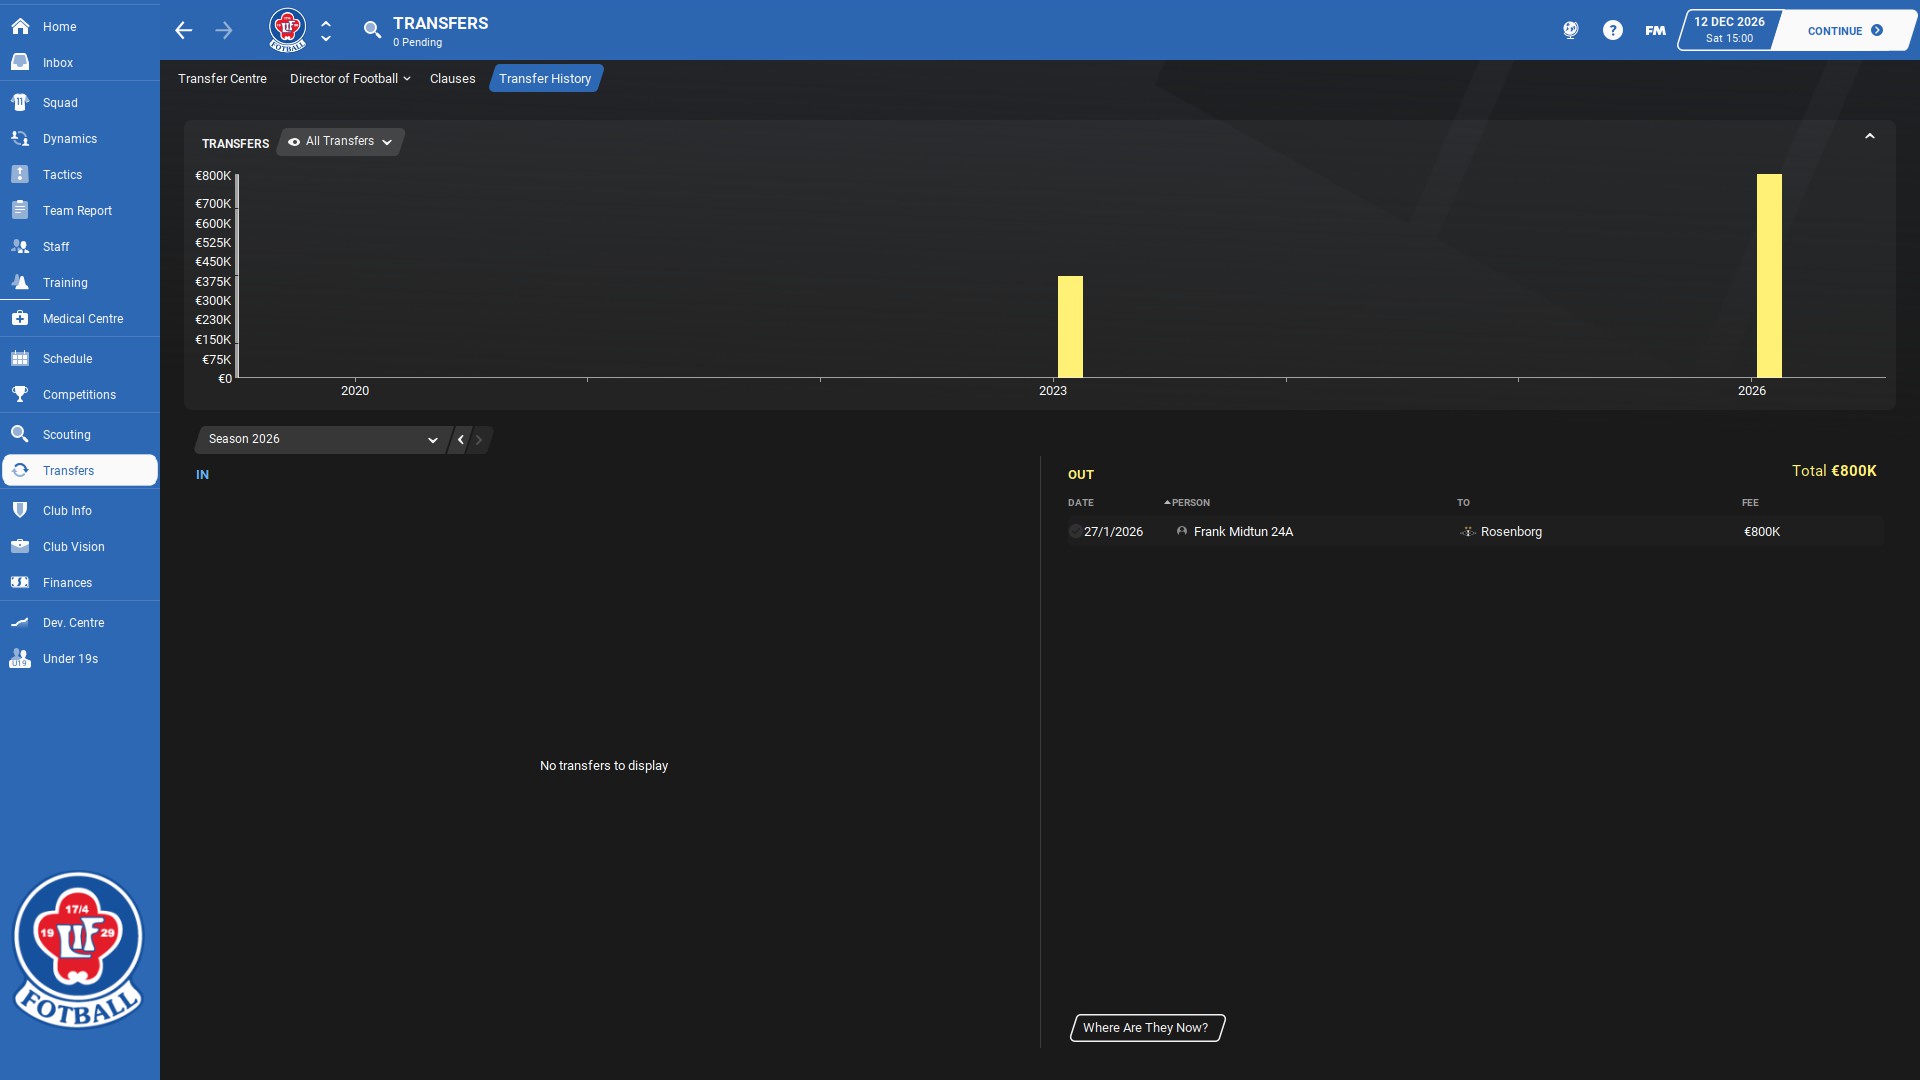Open the Transfer Centre tab
The width and height of the screenshot is (1920, 1080).
point(222,79)
